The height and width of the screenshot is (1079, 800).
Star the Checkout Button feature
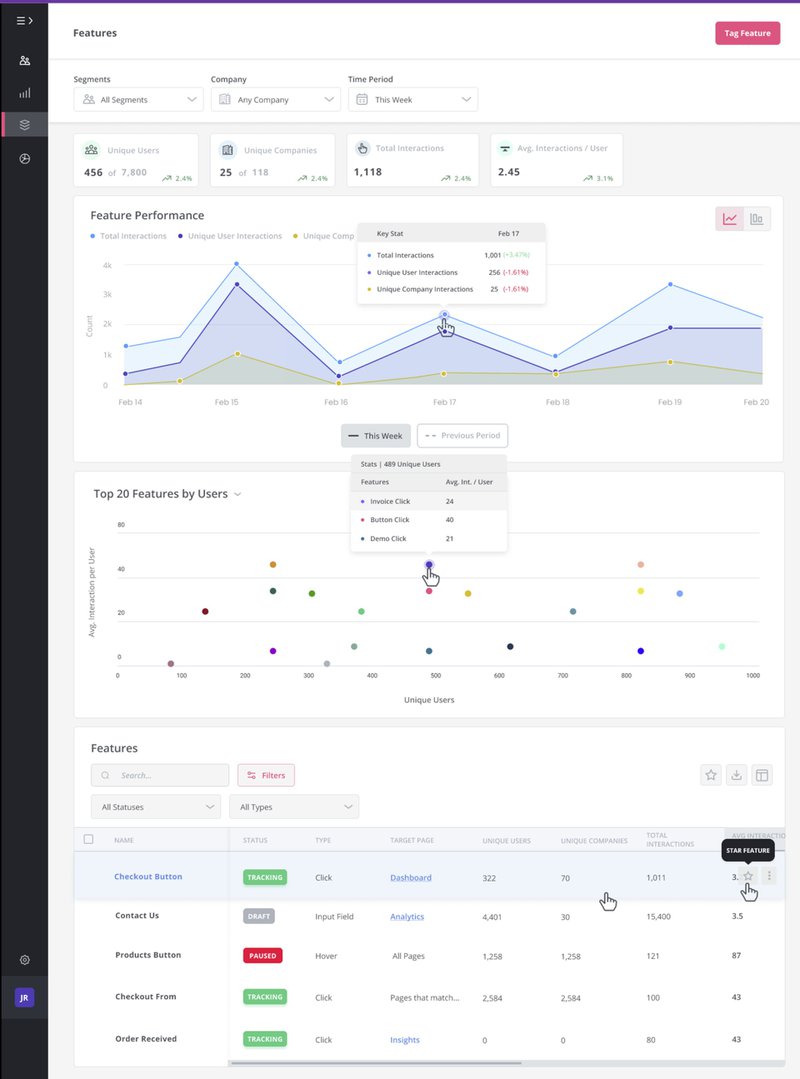(x=748, y=875)
